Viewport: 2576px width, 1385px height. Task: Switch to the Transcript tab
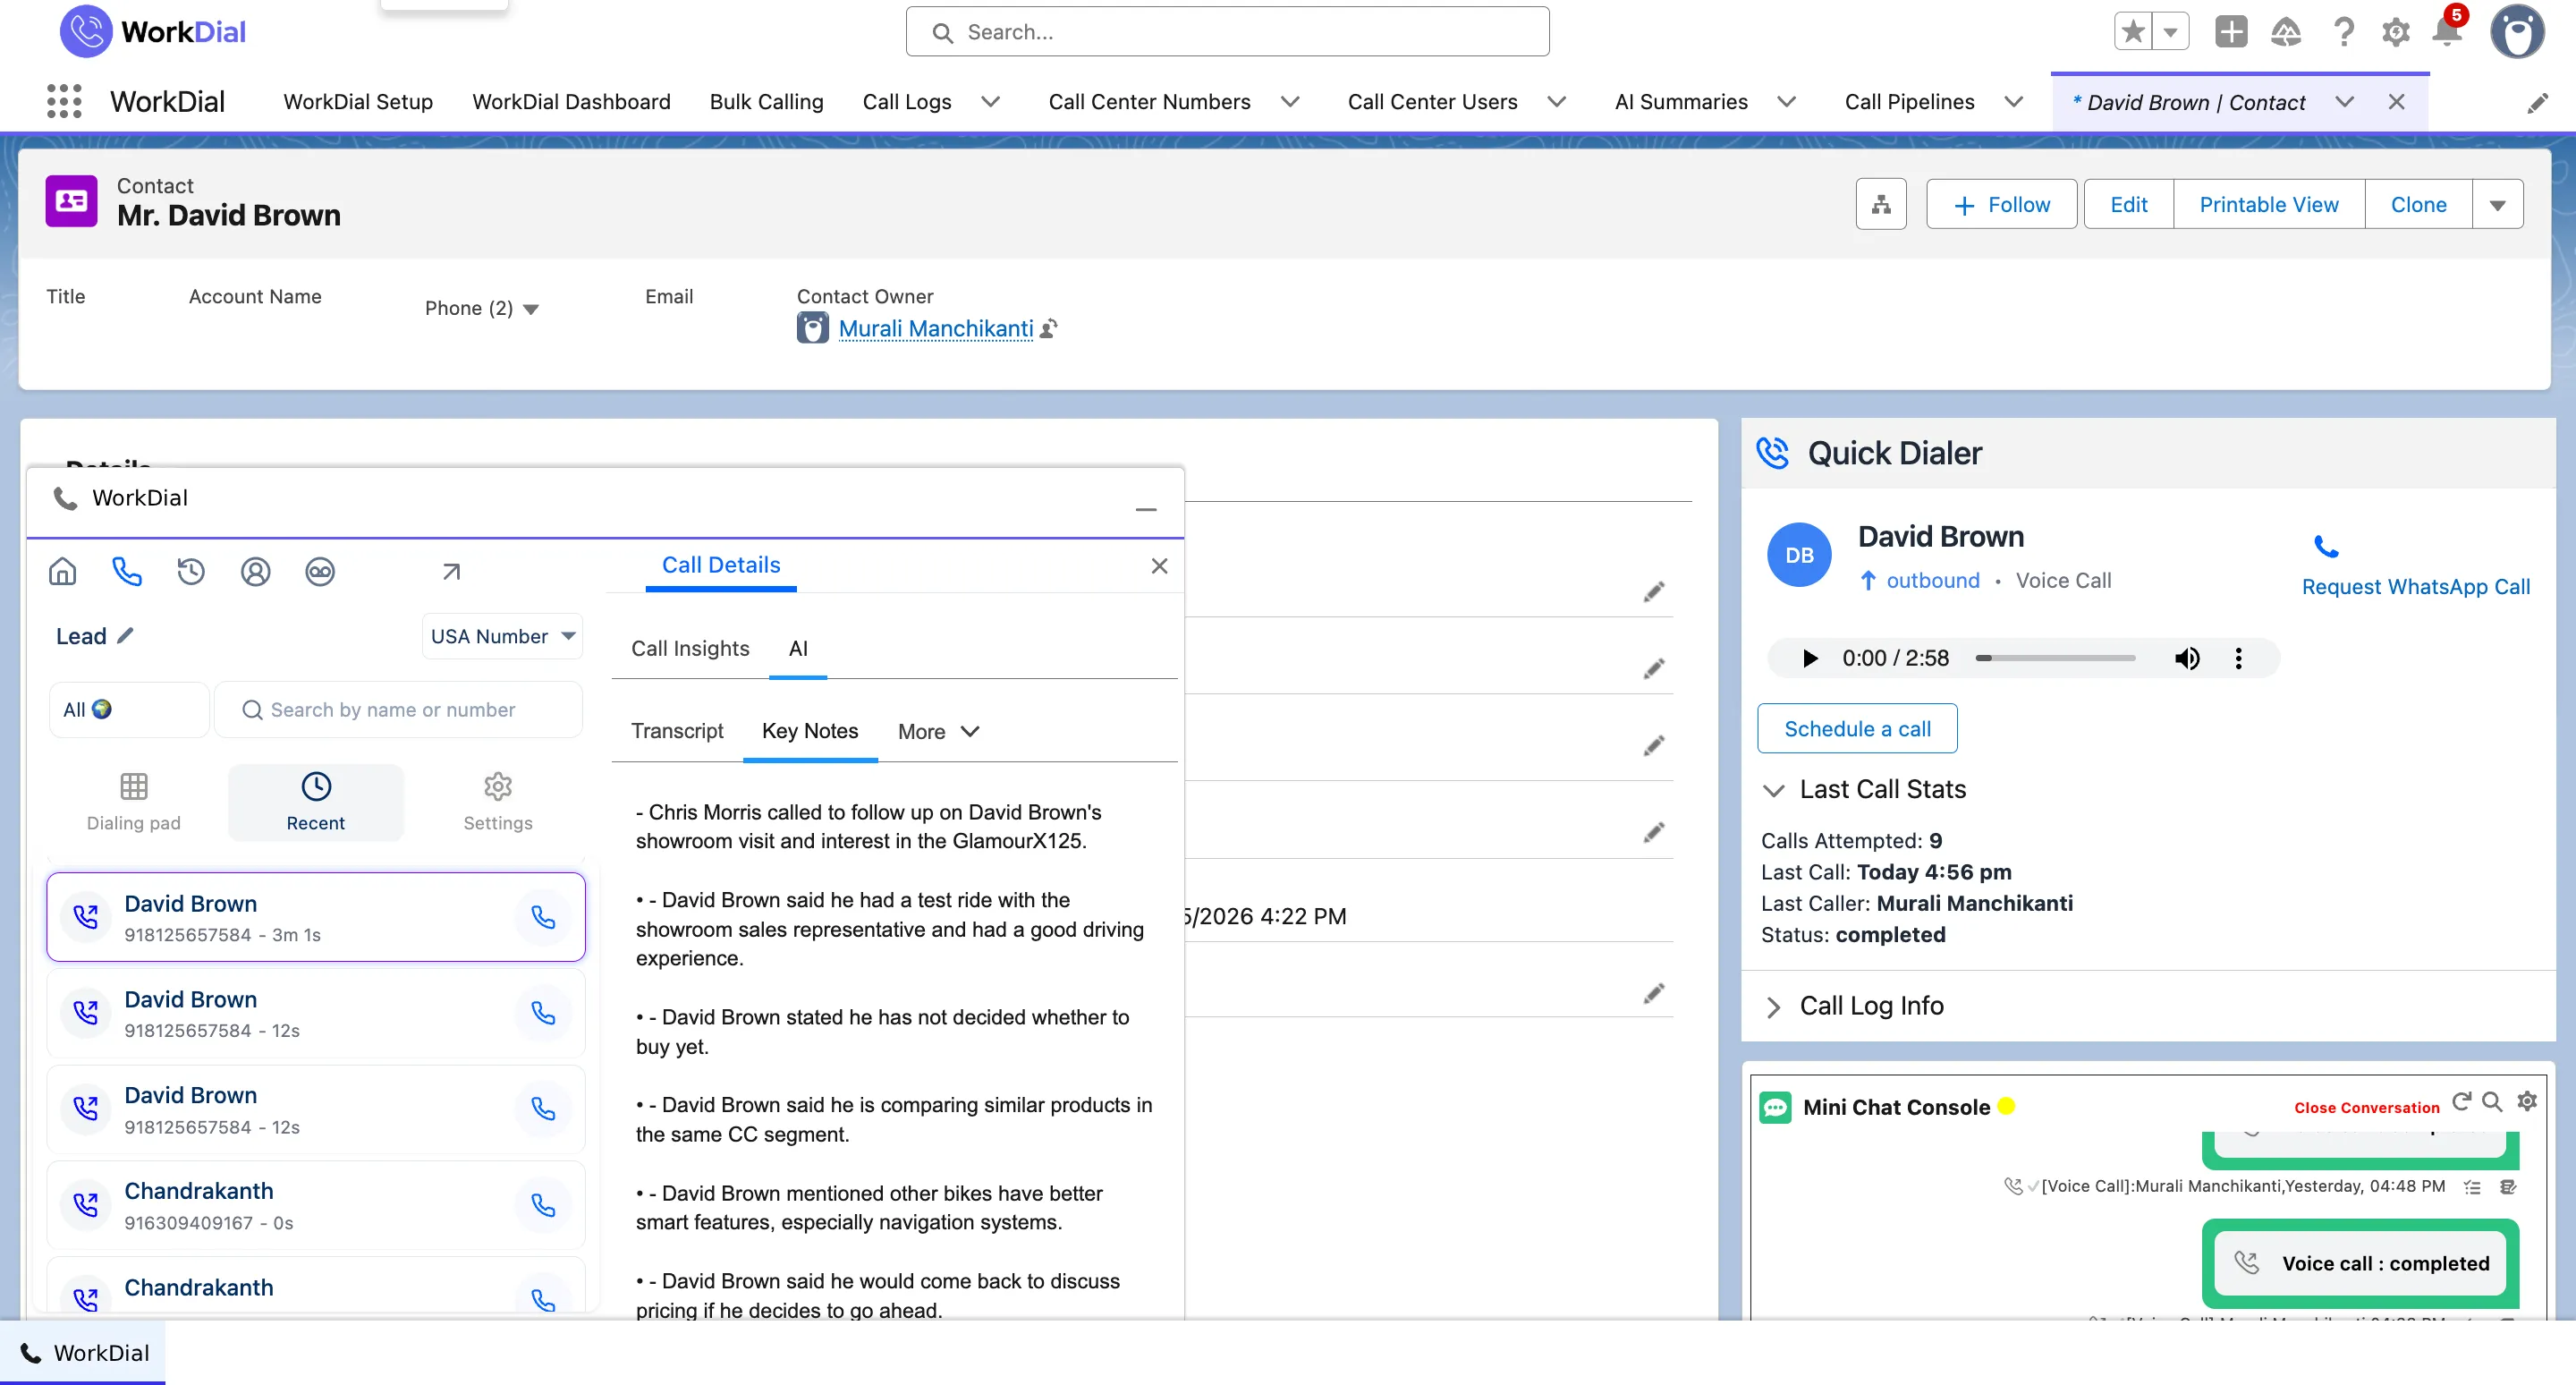tap(677, 731)
